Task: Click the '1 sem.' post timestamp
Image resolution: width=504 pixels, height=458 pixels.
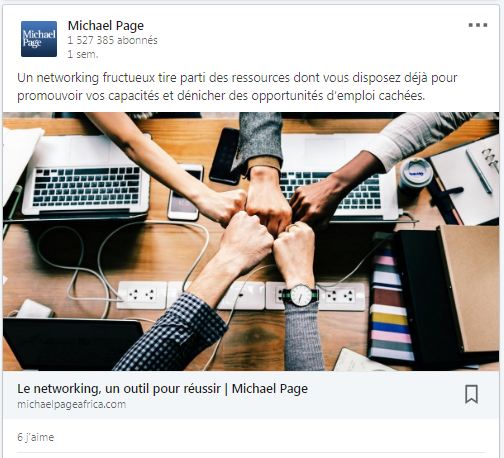Action: 83,54
